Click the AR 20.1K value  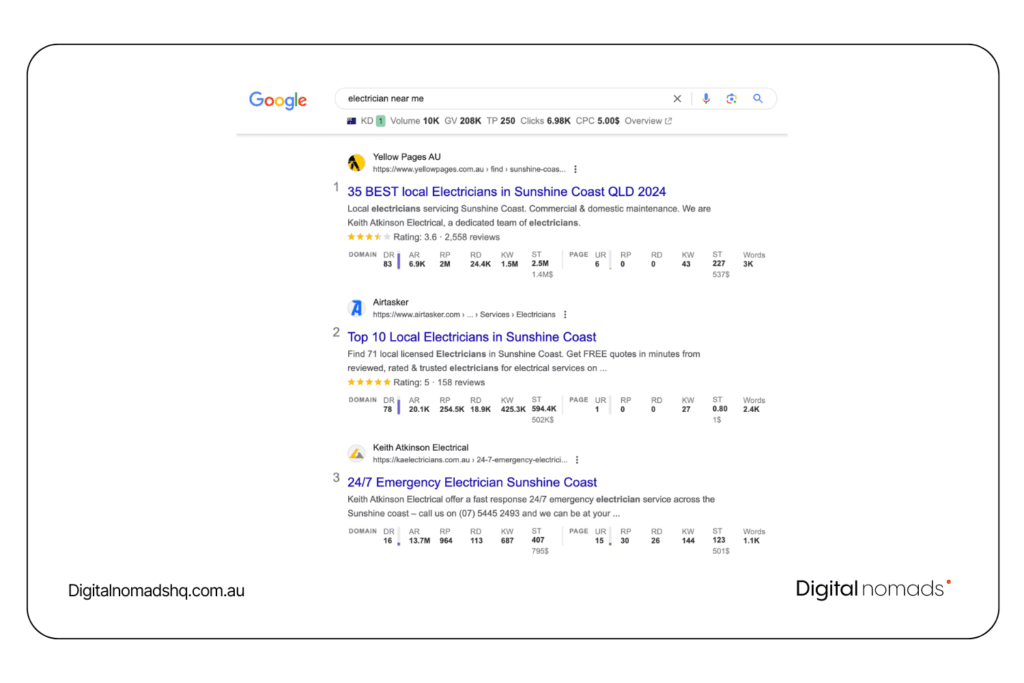(419, 409)
